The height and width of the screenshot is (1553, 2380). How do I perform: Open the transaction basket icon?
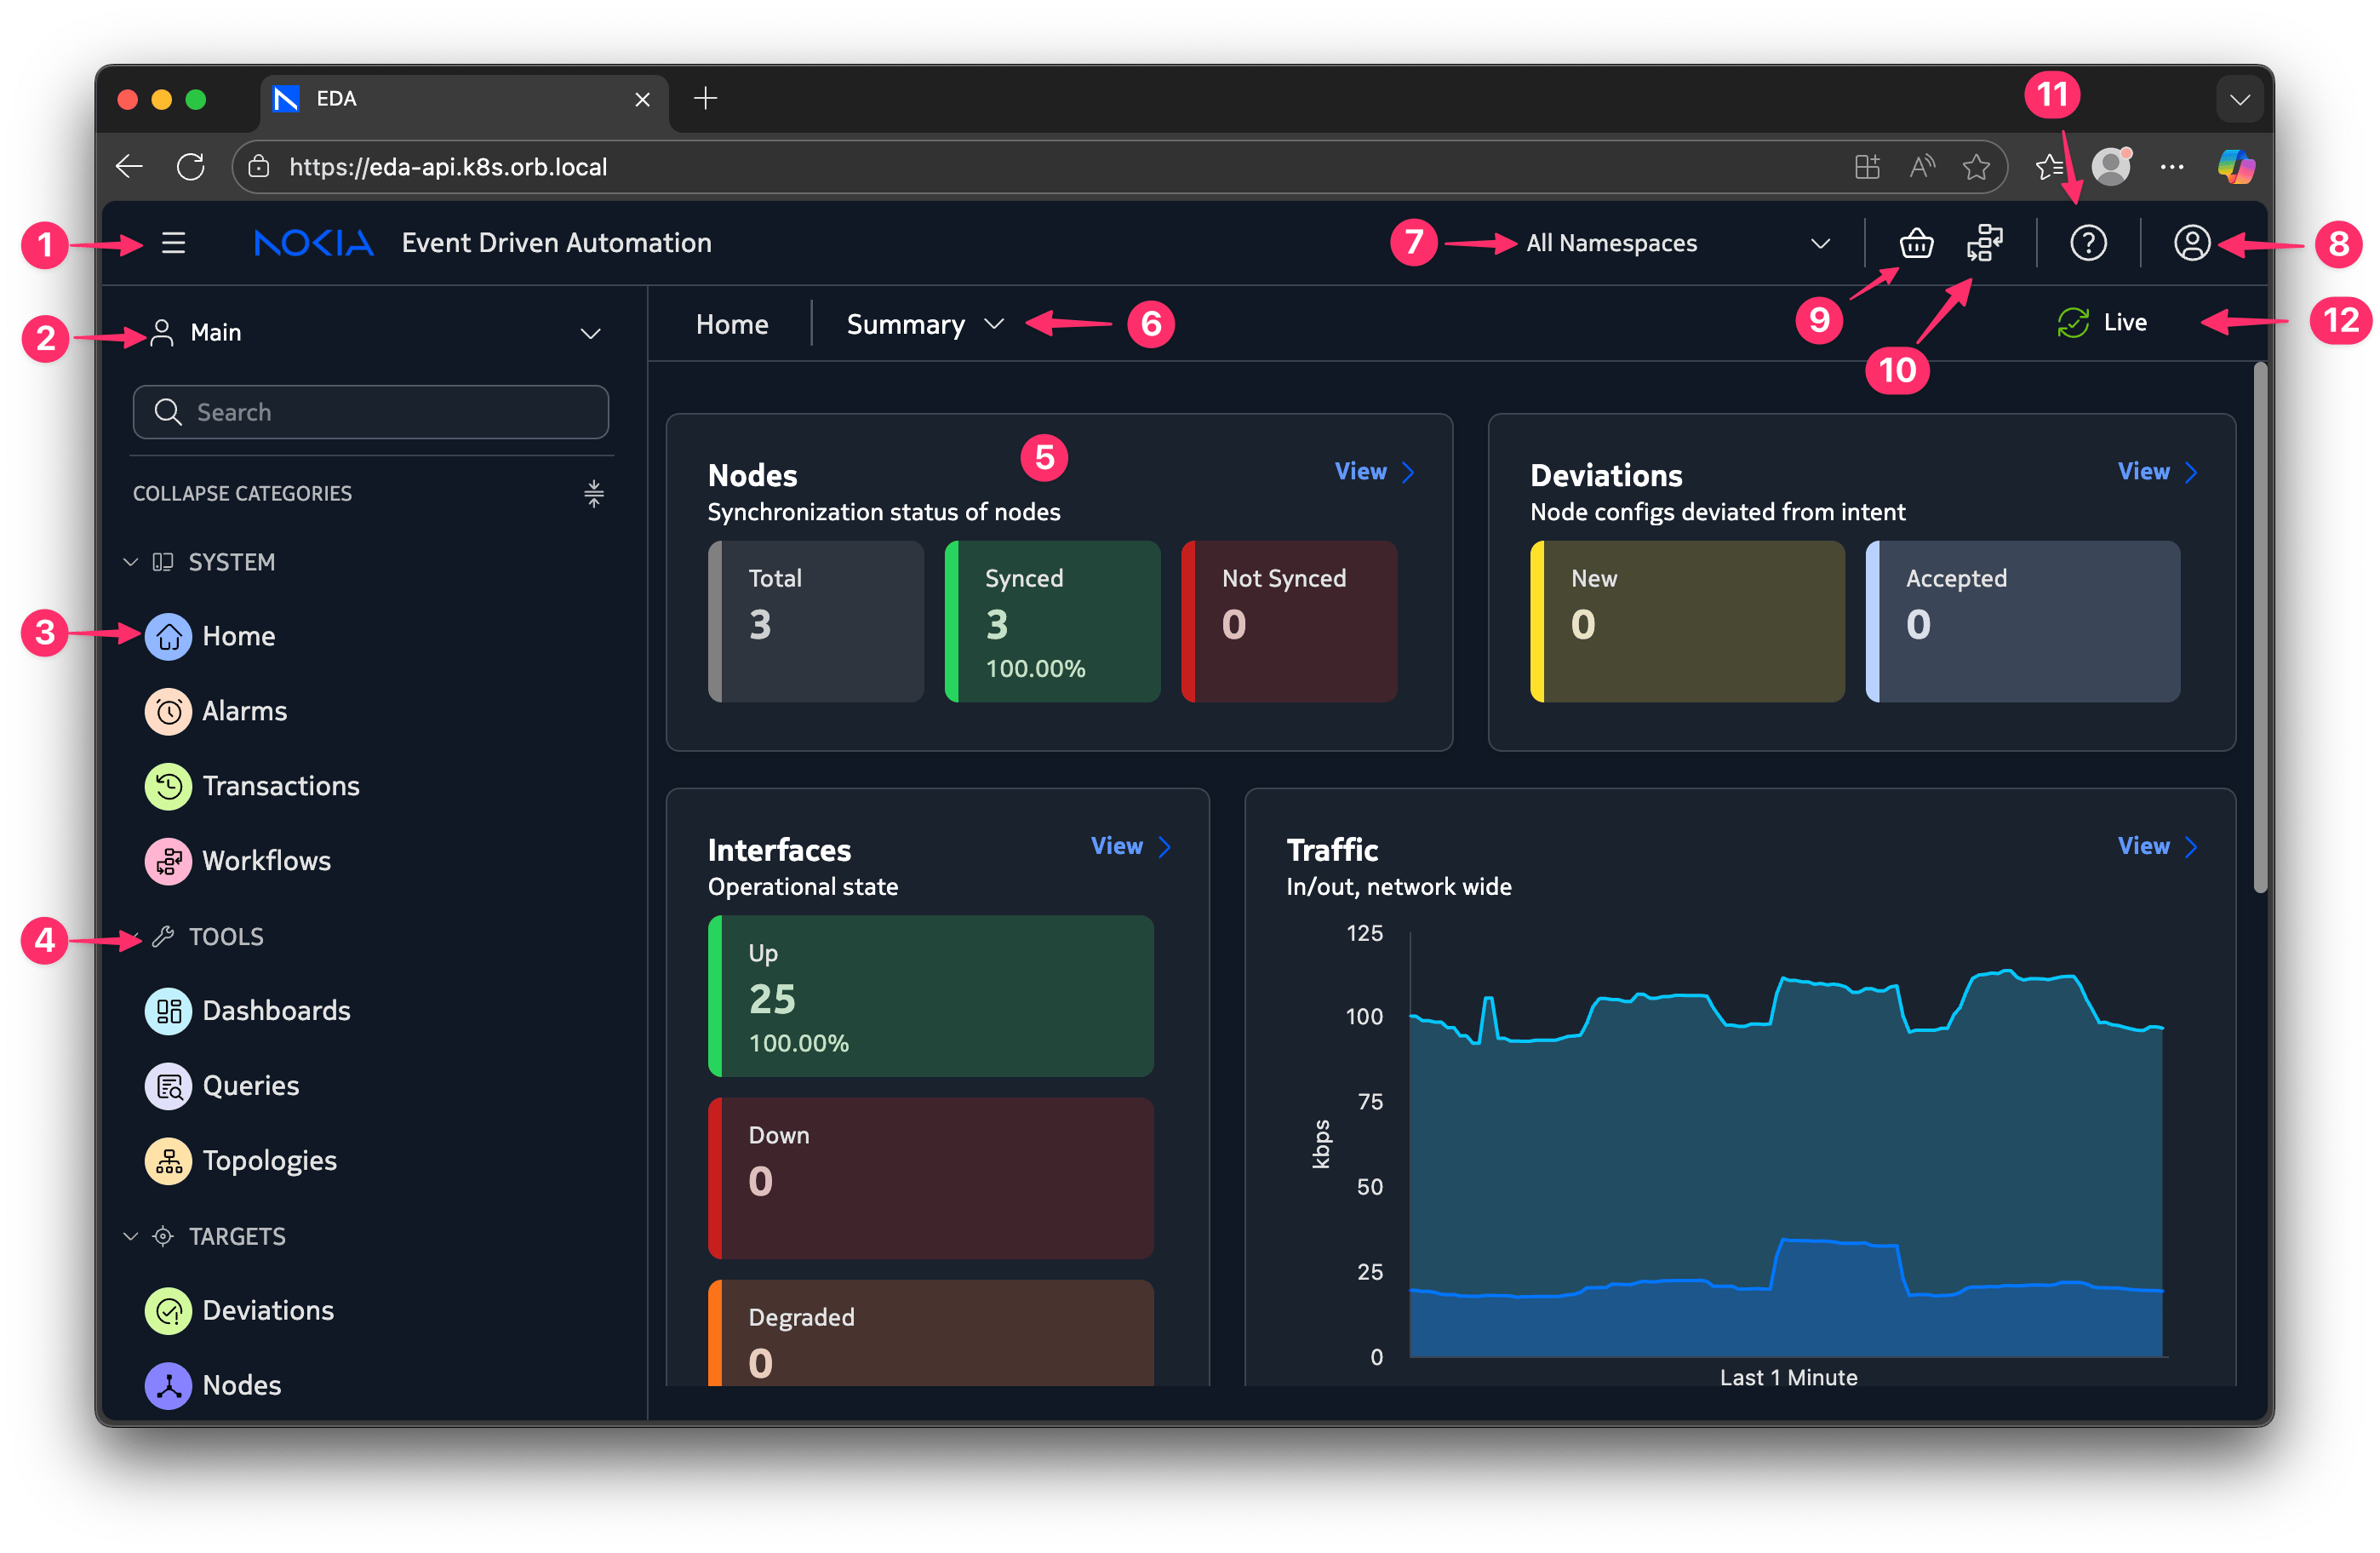tap(1915, 243)
